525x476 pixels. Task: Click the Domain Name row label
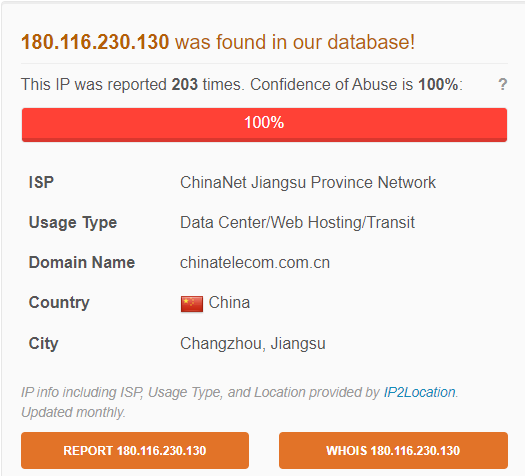[x=82, y=262]
